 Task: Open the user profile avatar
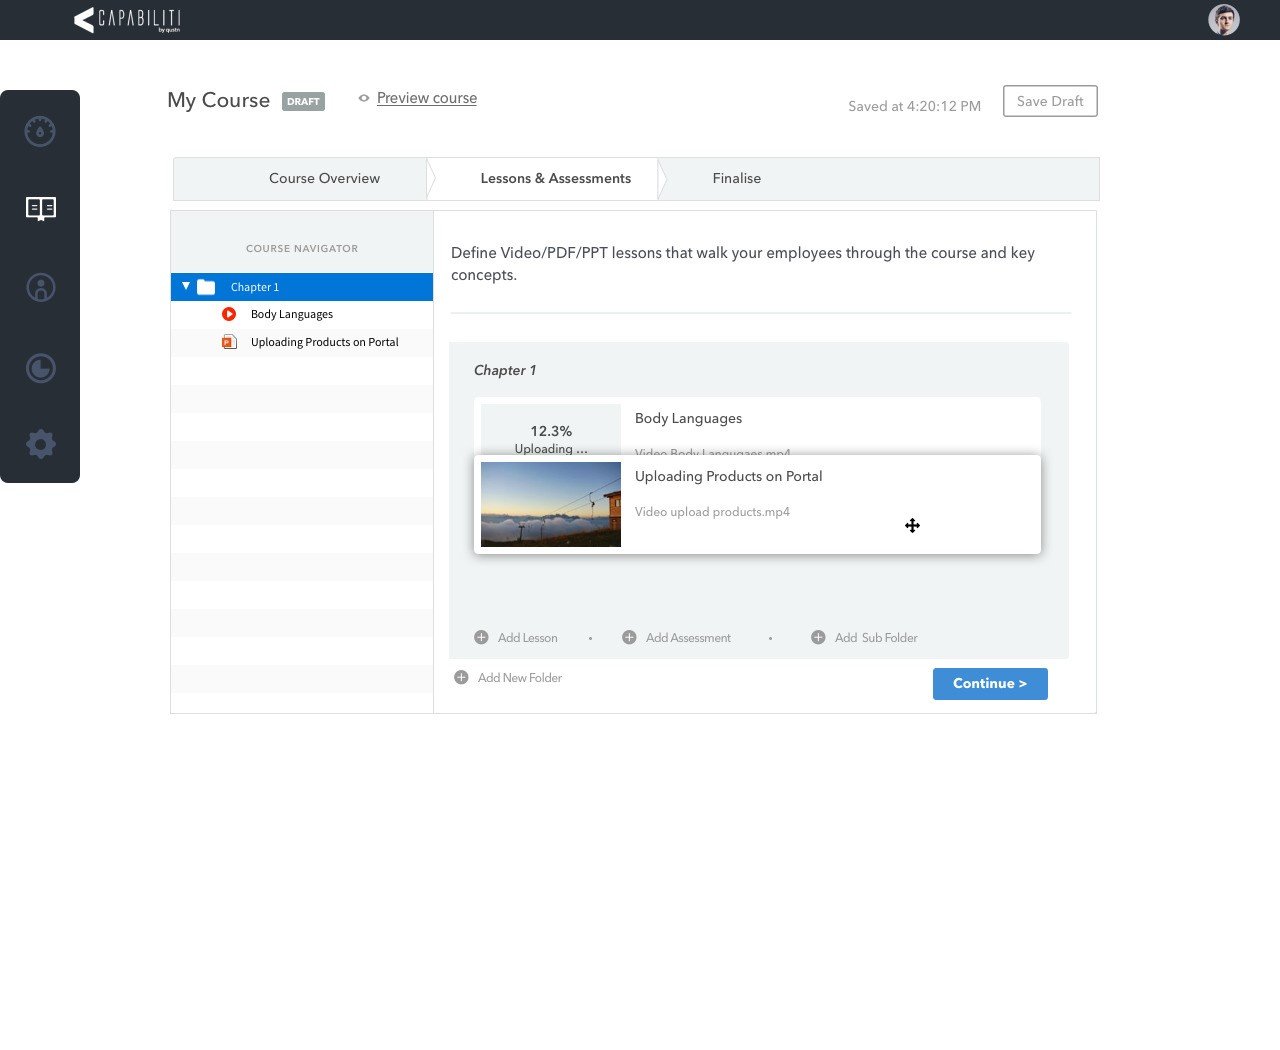point(1223,20)
